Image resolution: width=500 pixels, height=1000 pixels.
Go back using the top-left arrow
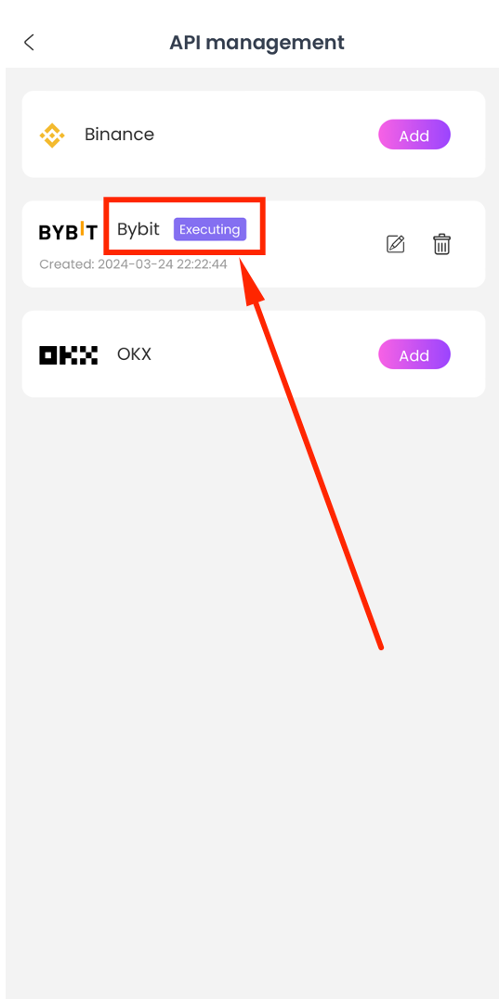click(29, 43)
